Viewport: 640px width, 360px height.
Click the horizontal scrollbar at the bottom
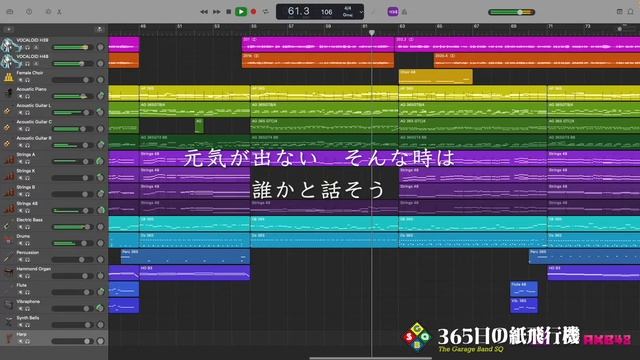371,358
